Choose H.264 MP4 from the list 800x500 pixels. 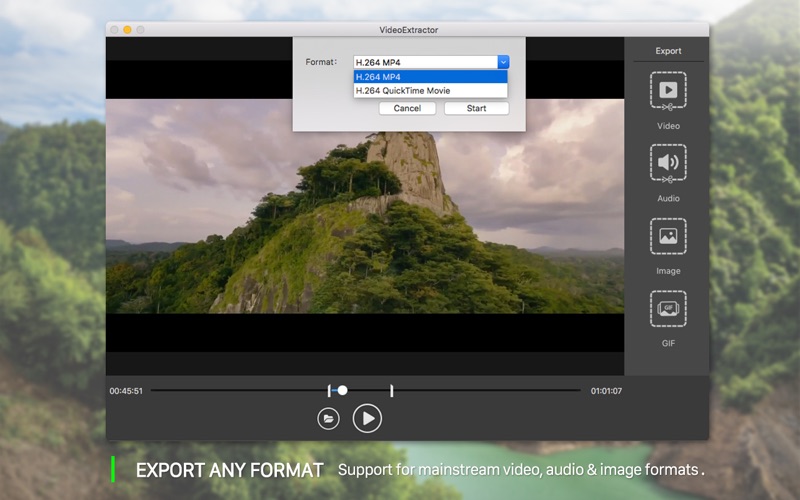click(x=430, y=77)
